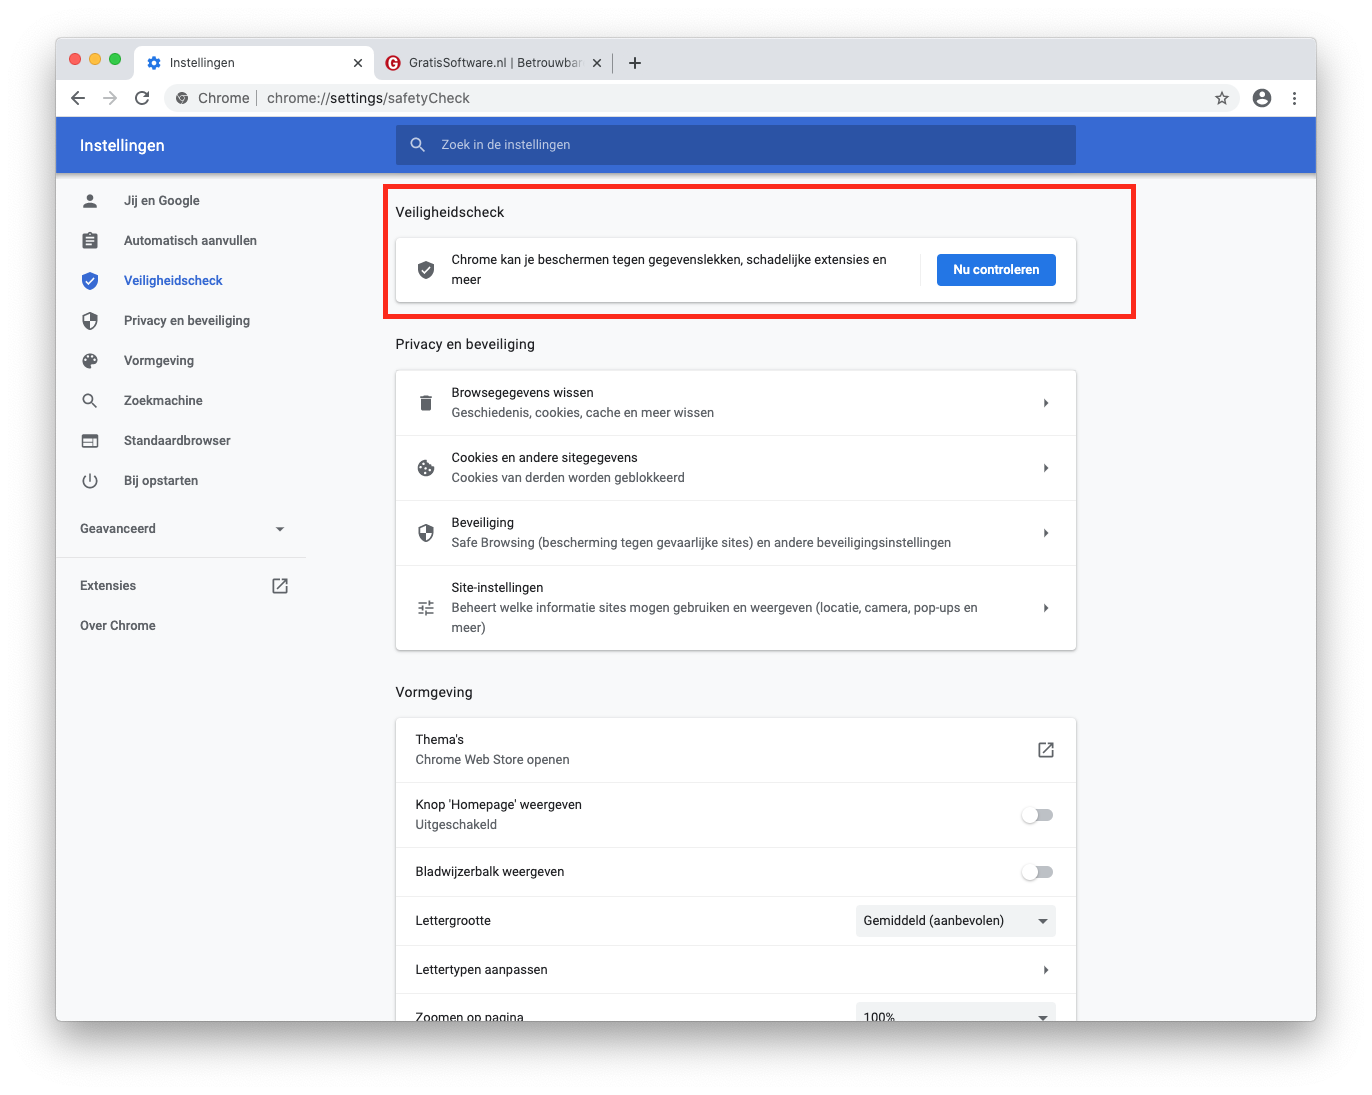Open a new tab with plus icon
The image size is (1372, 1095).
point(634,63)
